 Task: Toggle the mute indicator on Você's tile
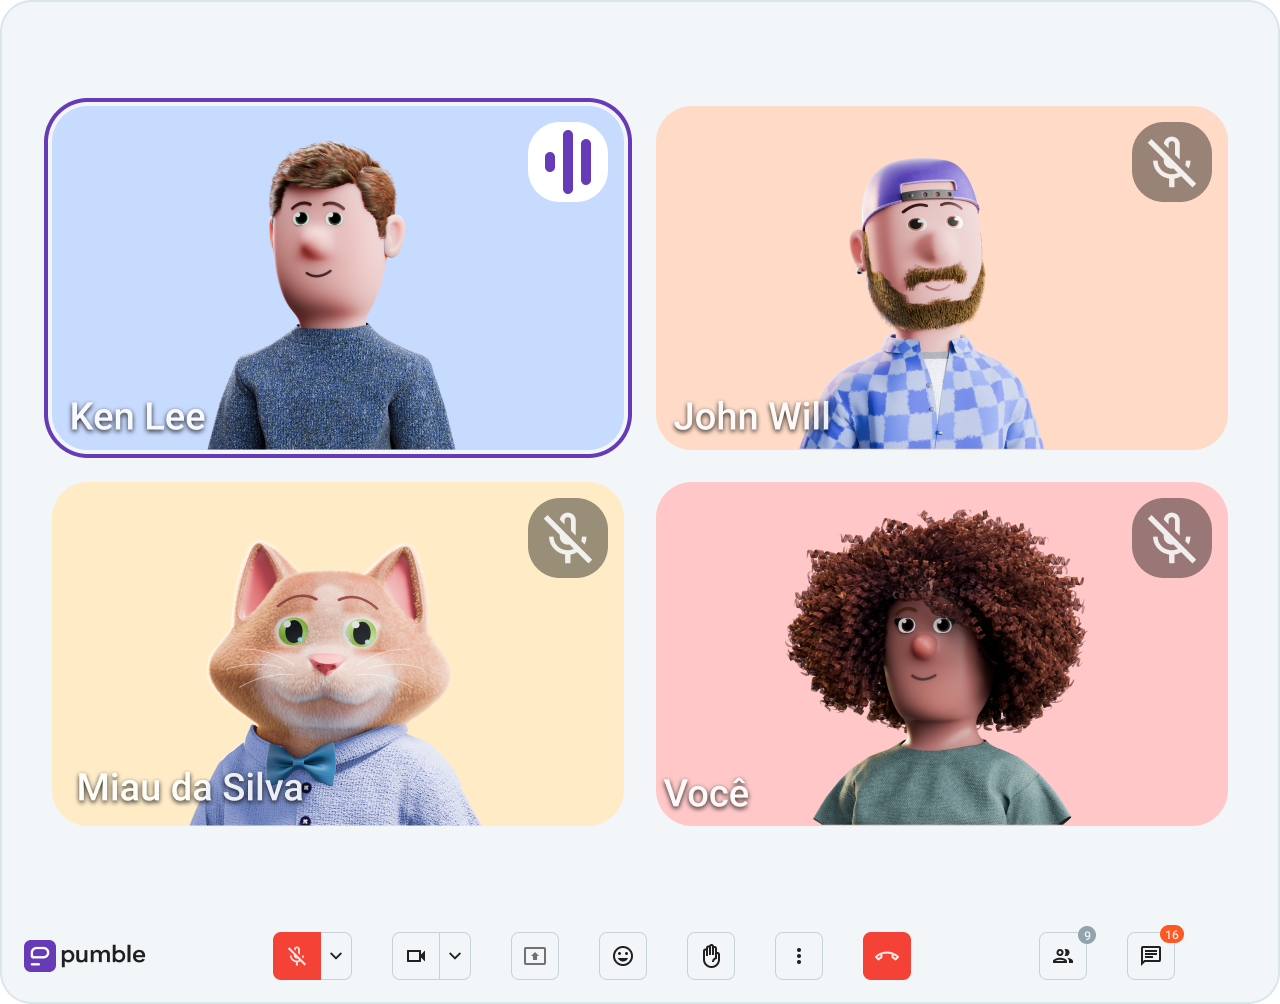coord(1171,537)
